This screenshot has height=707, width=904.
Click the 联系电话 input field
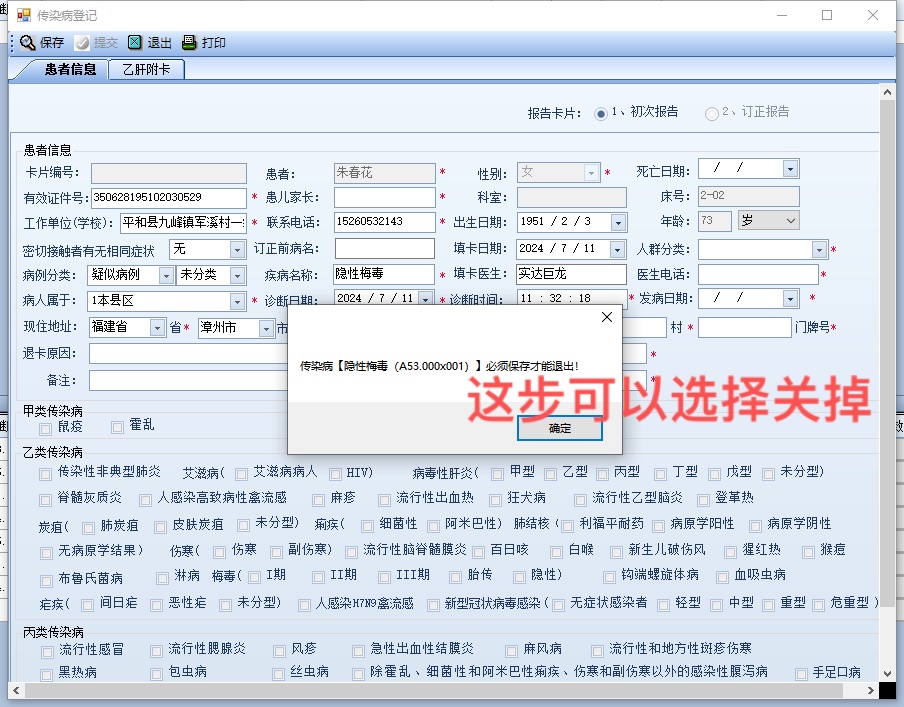pyautogui.click(x=385, y=222)
